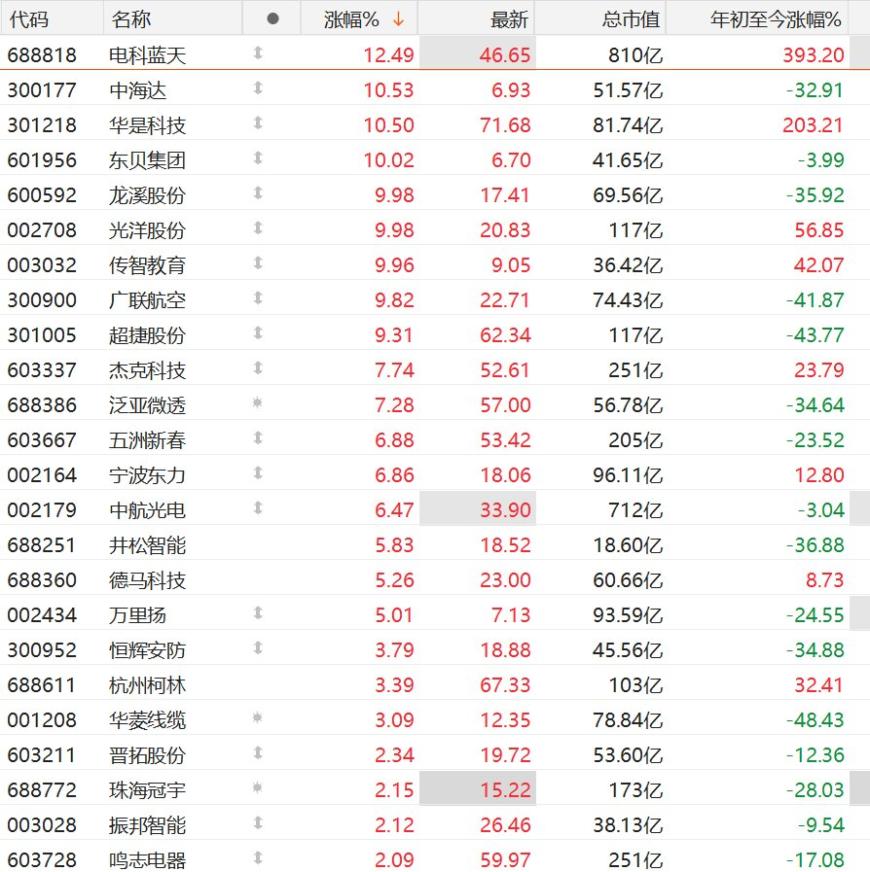Select stock name 广联航空
Screen dimensions: 870x872
tap(147, 300)
